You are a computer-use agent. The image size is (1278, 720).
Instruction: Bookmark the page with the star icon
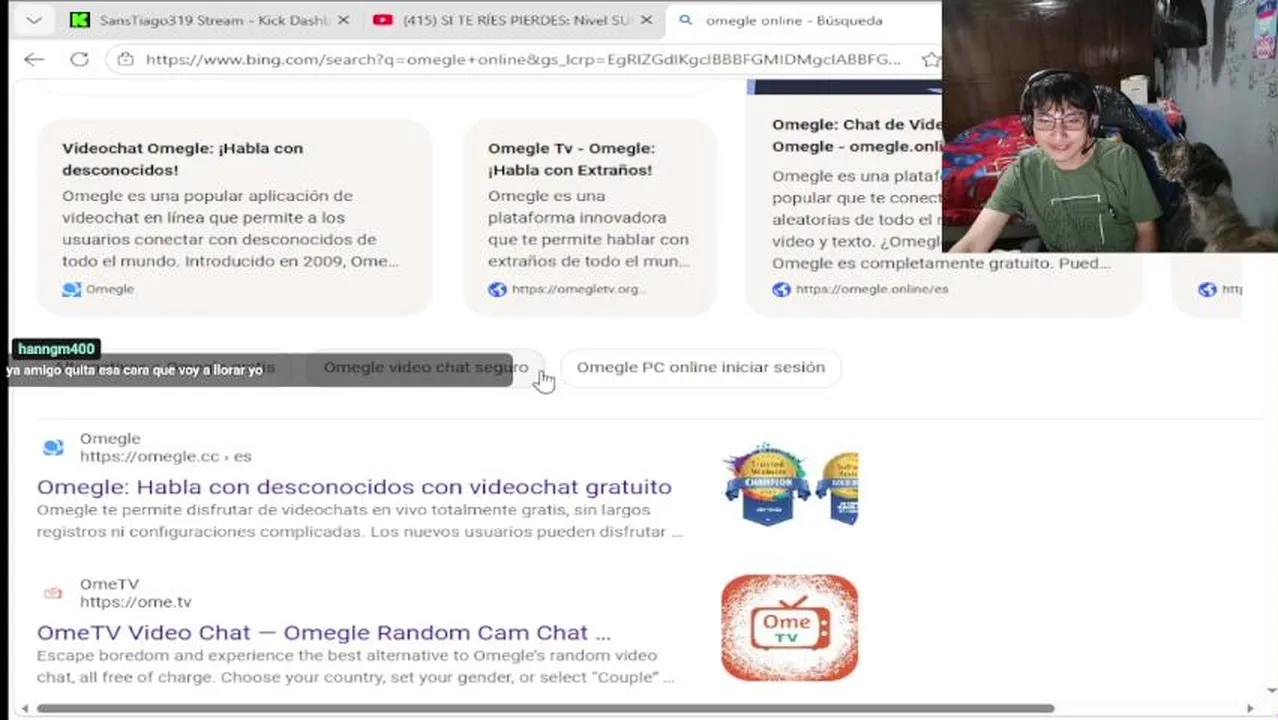coord(931,59)
